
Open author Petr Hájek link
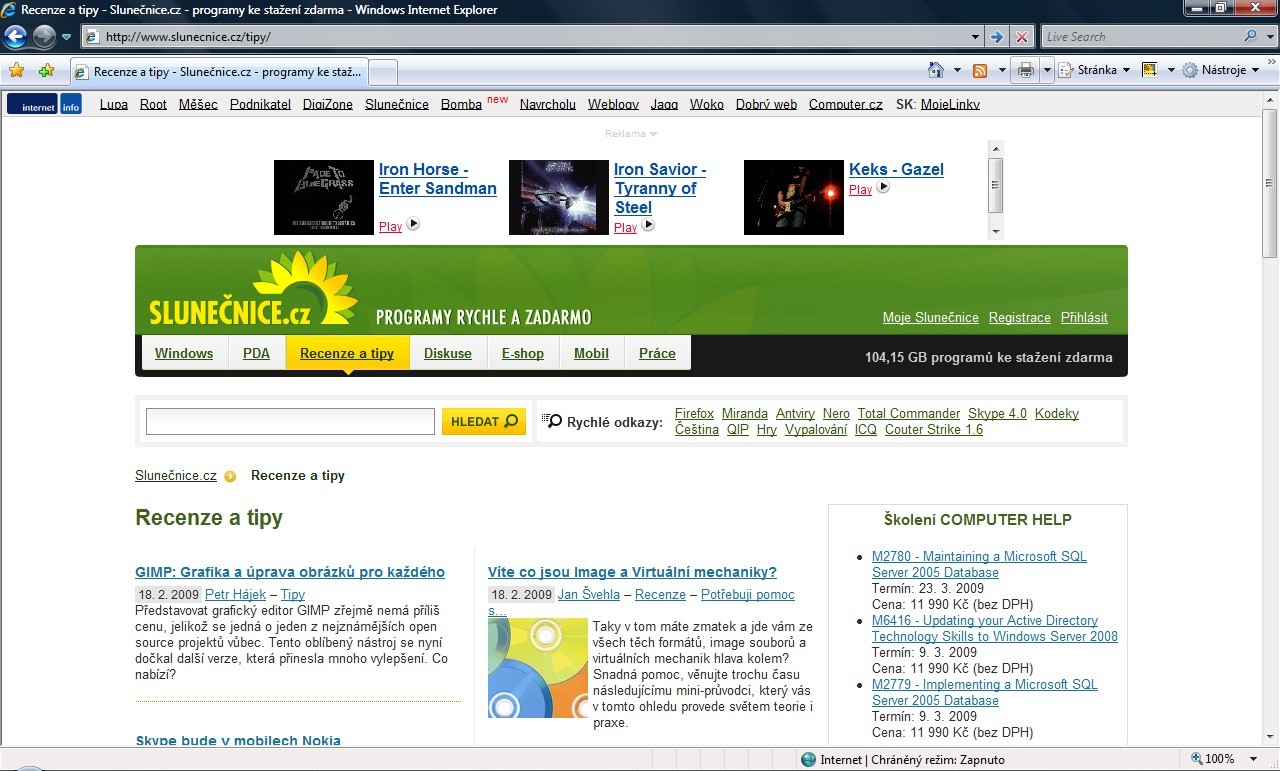236,594
